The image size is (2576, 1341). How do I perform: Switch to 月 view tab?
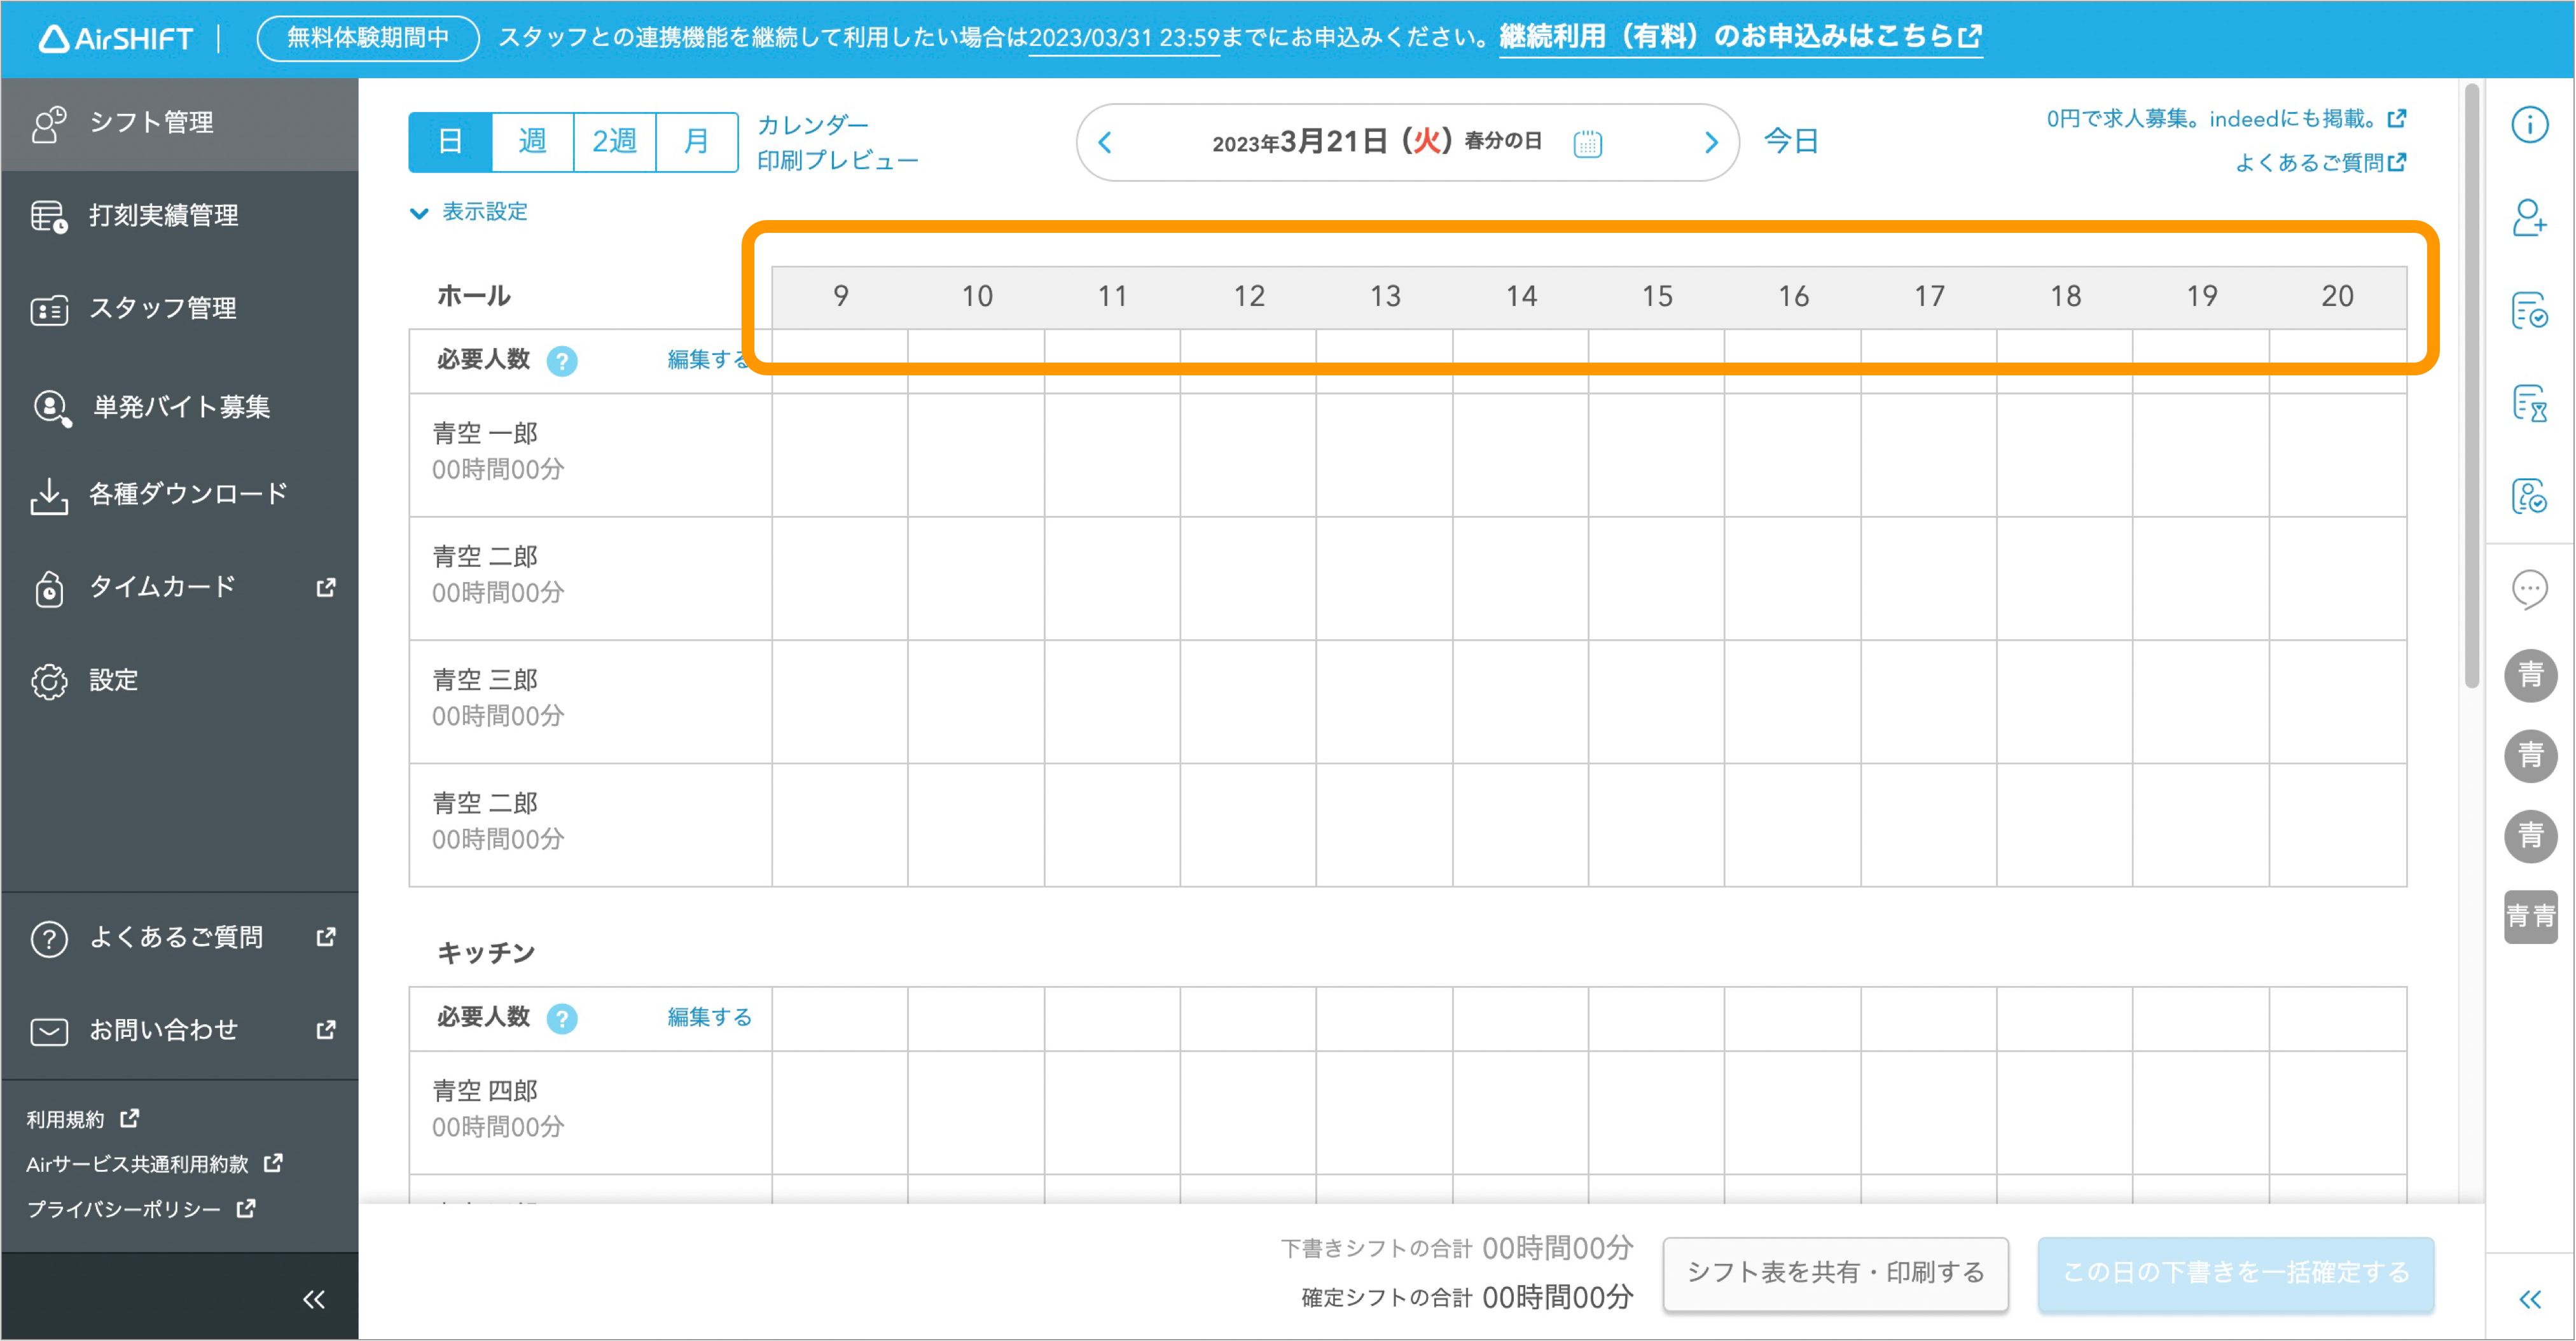[697, 142]
